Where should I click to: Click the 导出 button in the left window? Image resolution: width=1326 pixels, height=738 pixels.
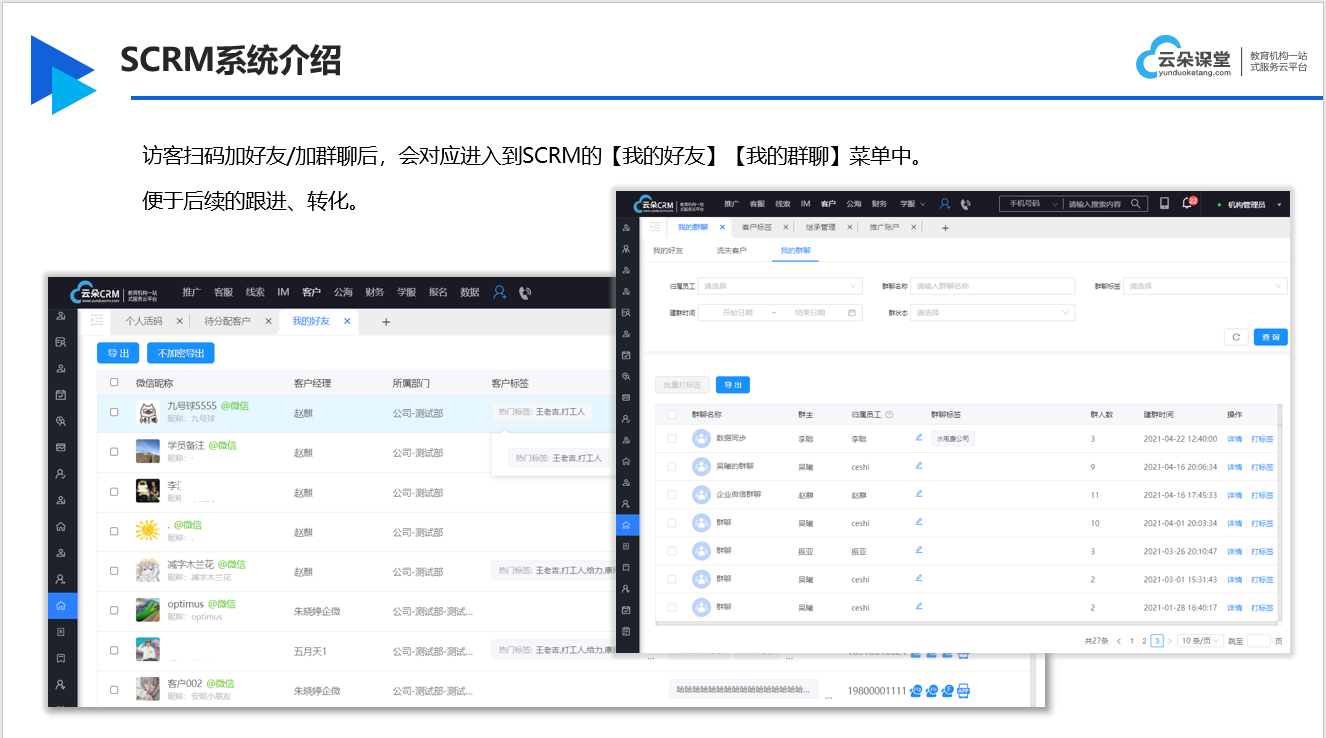pyautogui.click(x=118, y=353)
